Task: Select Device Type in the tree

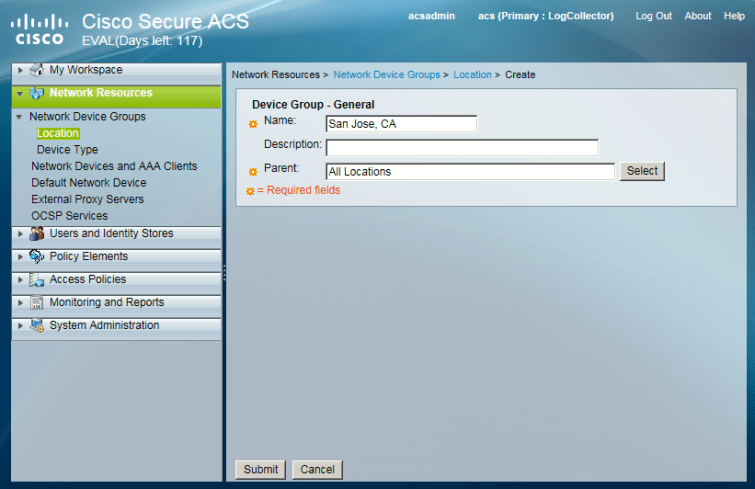Action: (67, 150)
